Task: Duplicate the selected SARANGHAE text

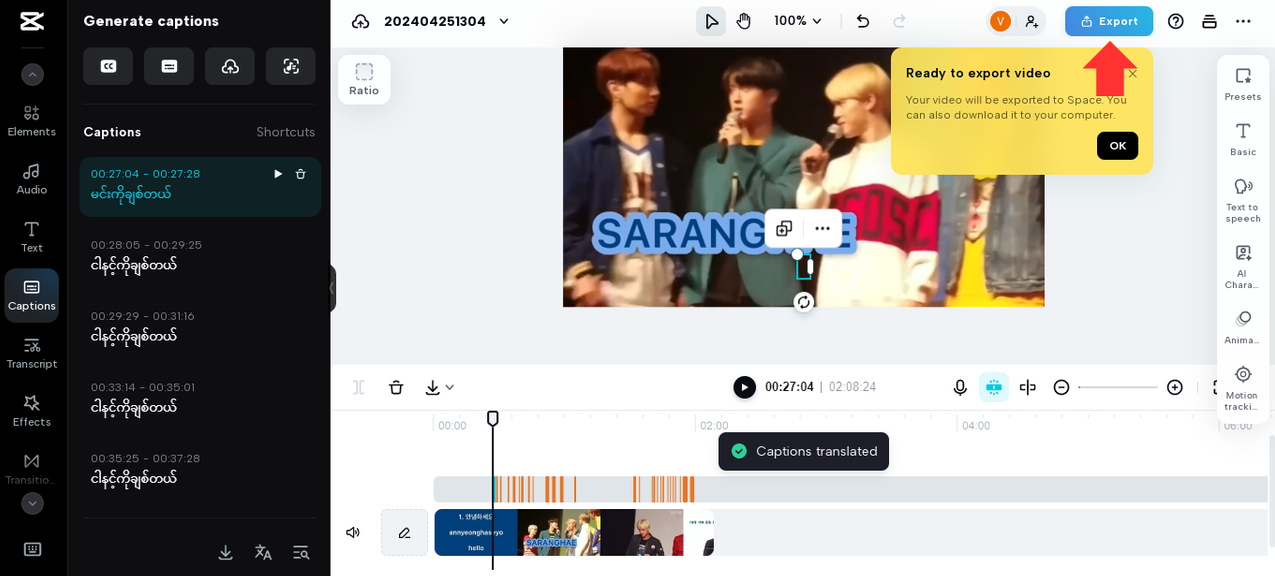Action: point(784,229)
